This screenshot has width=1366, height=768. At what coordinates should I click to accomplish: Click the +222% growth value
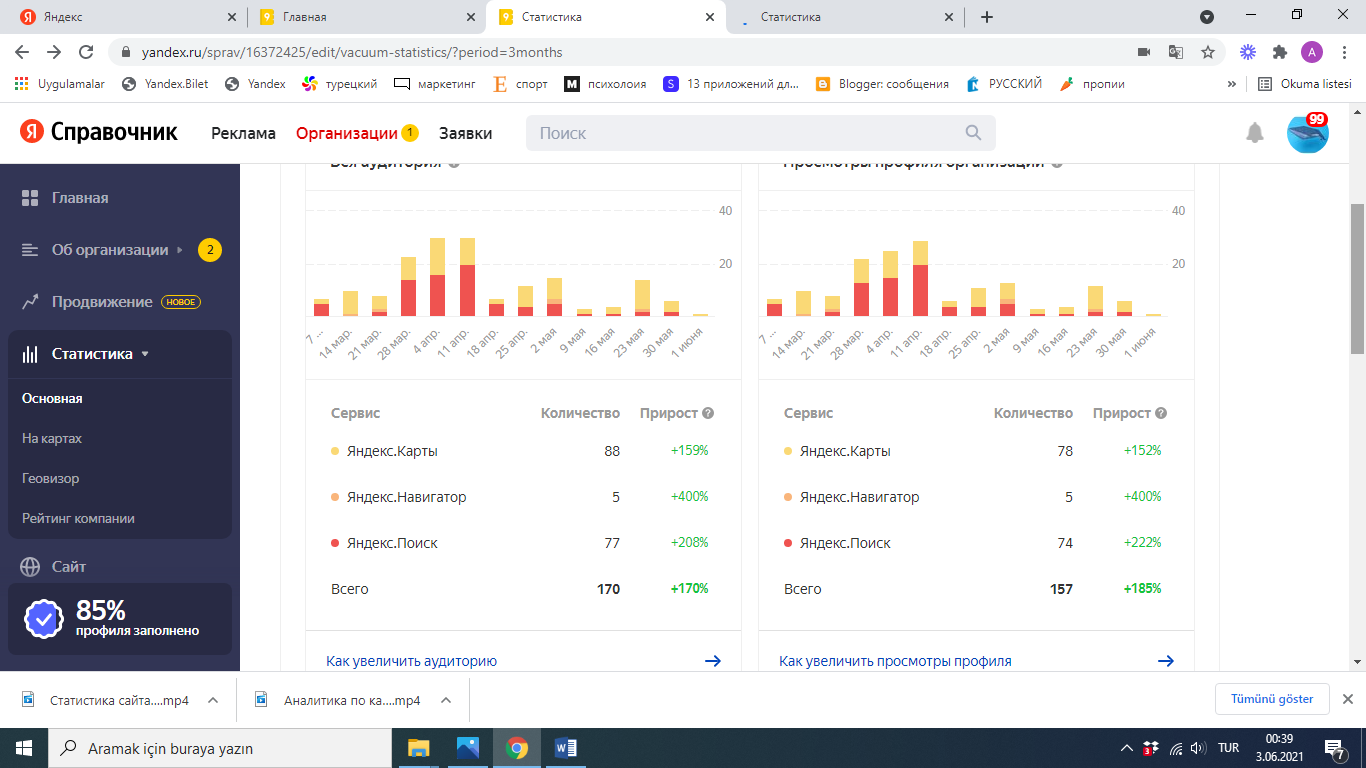tap(1142, 543)
